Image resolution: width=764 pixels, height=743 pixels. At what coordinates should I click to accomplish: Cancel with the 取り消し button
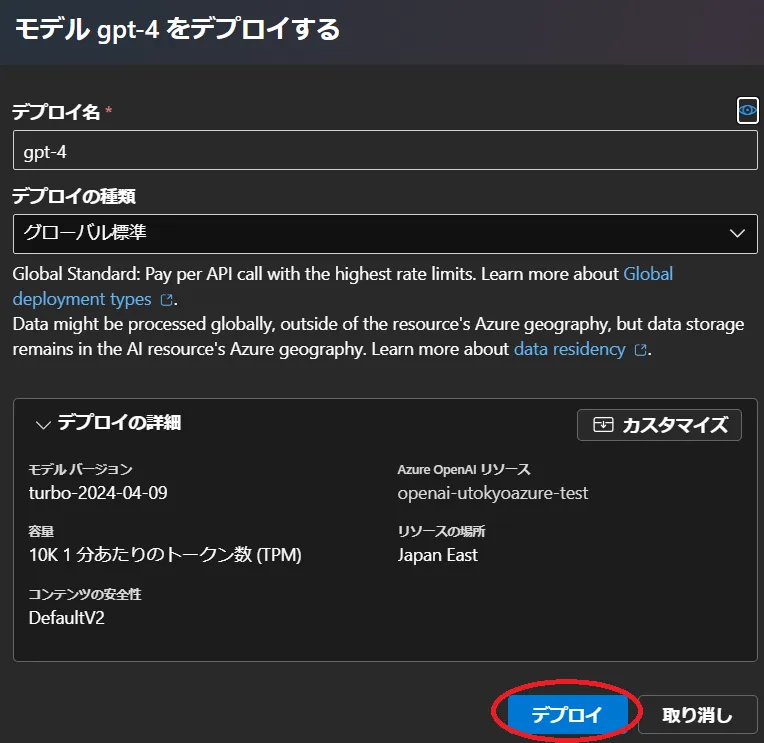(x=697, y=715)
